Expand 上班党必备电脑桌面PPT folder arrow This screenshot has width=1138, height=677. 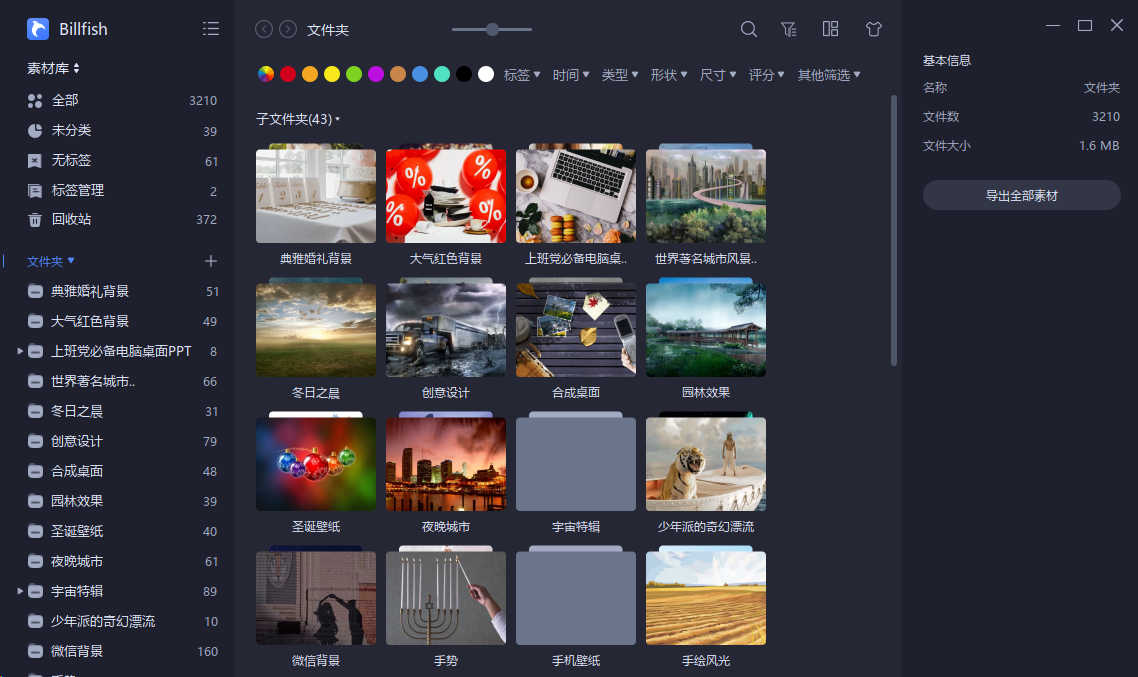pyautogui.click(x=20, y=351)
